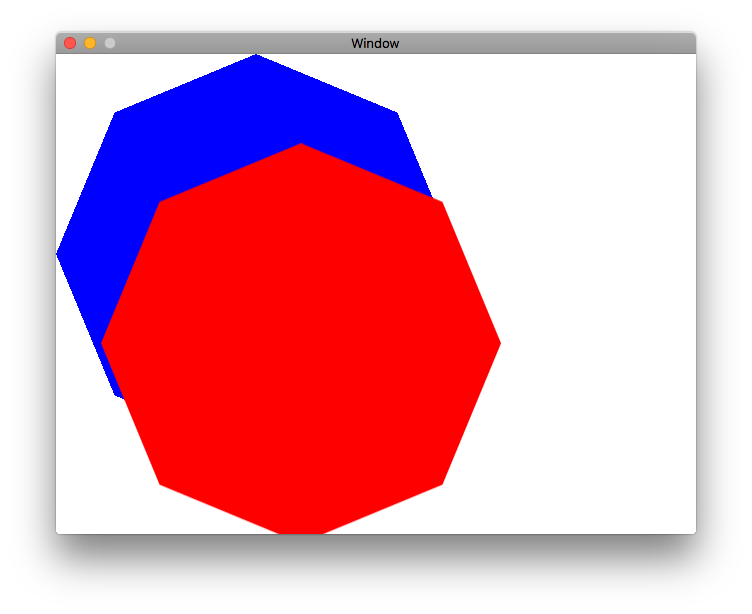Click the gray disabled zoom button

click(x=110, y=43)
